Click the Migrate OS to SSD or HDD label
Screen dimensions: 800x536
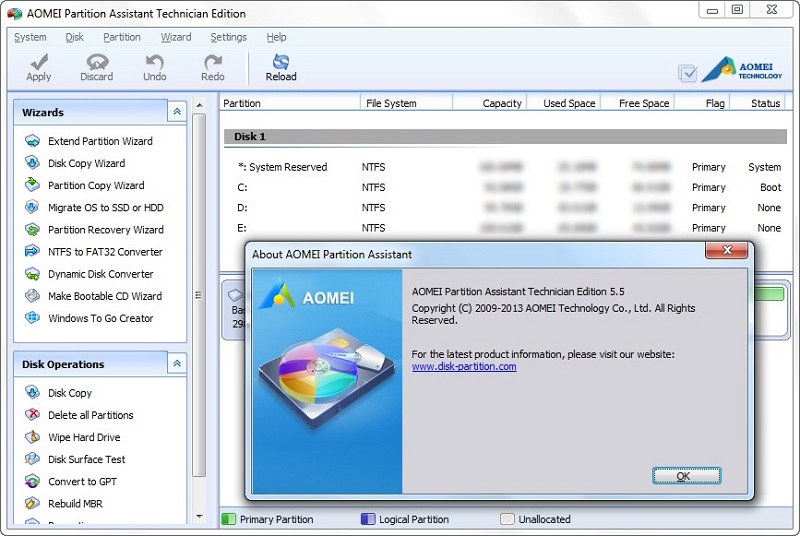point(106,207)
